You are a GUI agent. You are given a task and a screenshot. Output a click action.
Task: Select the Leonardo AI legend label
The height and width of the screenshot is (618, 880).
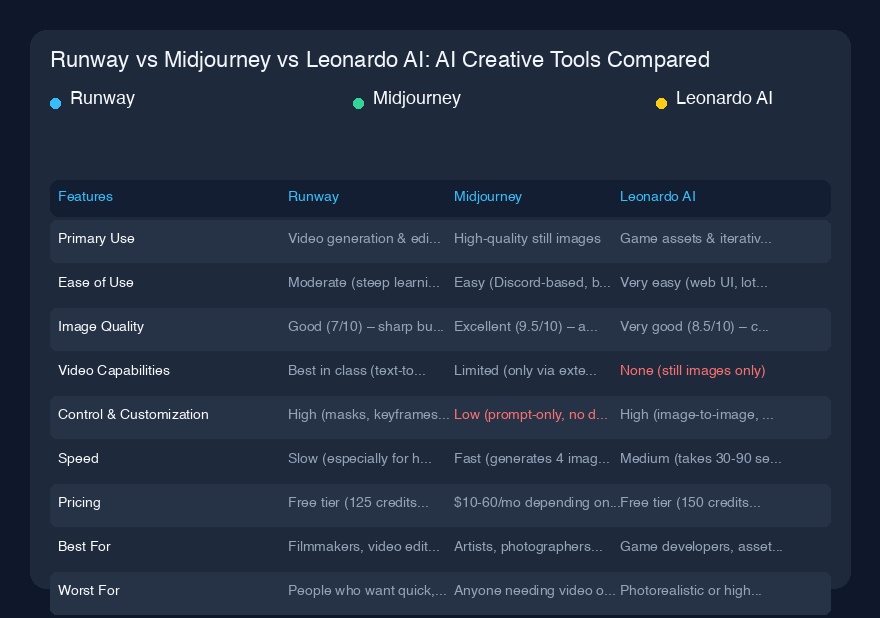pyautogui.click(x=725, y=98)
